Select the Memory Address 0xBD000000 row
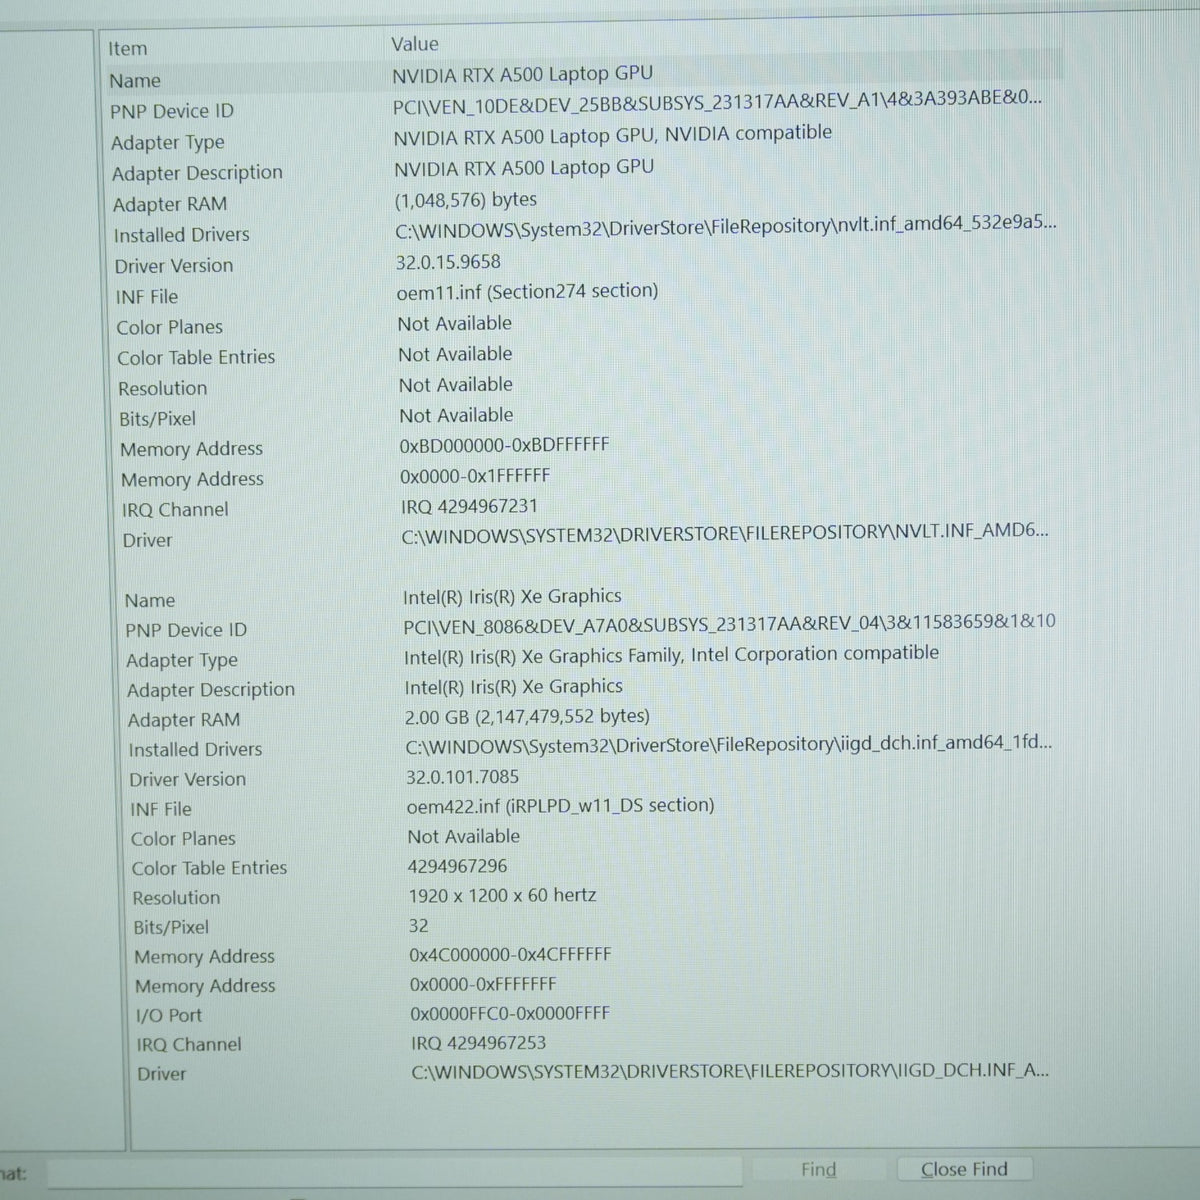This screenshot has width=1200, height=1200. (x=590, y=447)
